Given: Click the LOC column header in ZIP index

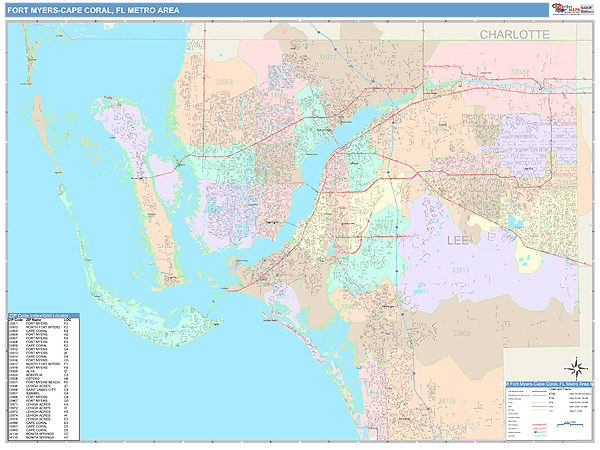Looking at the screenshot, I should [68, 319].
